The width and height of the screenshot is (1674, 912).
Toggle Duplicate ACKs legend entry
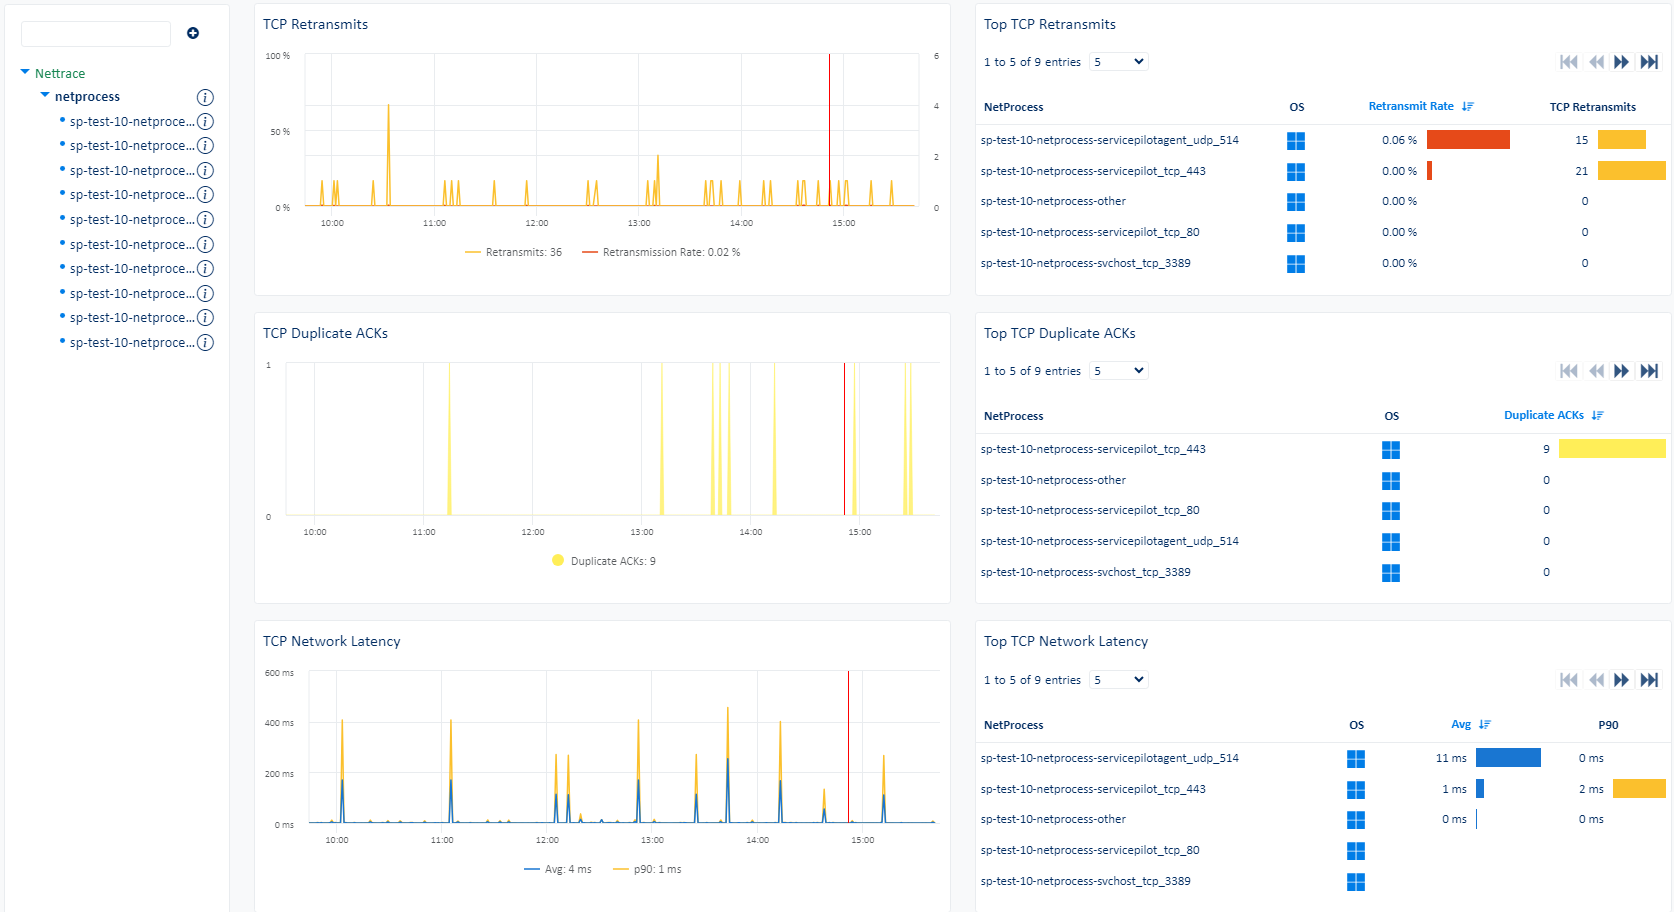pyautogui.click(x=603, y=561)
